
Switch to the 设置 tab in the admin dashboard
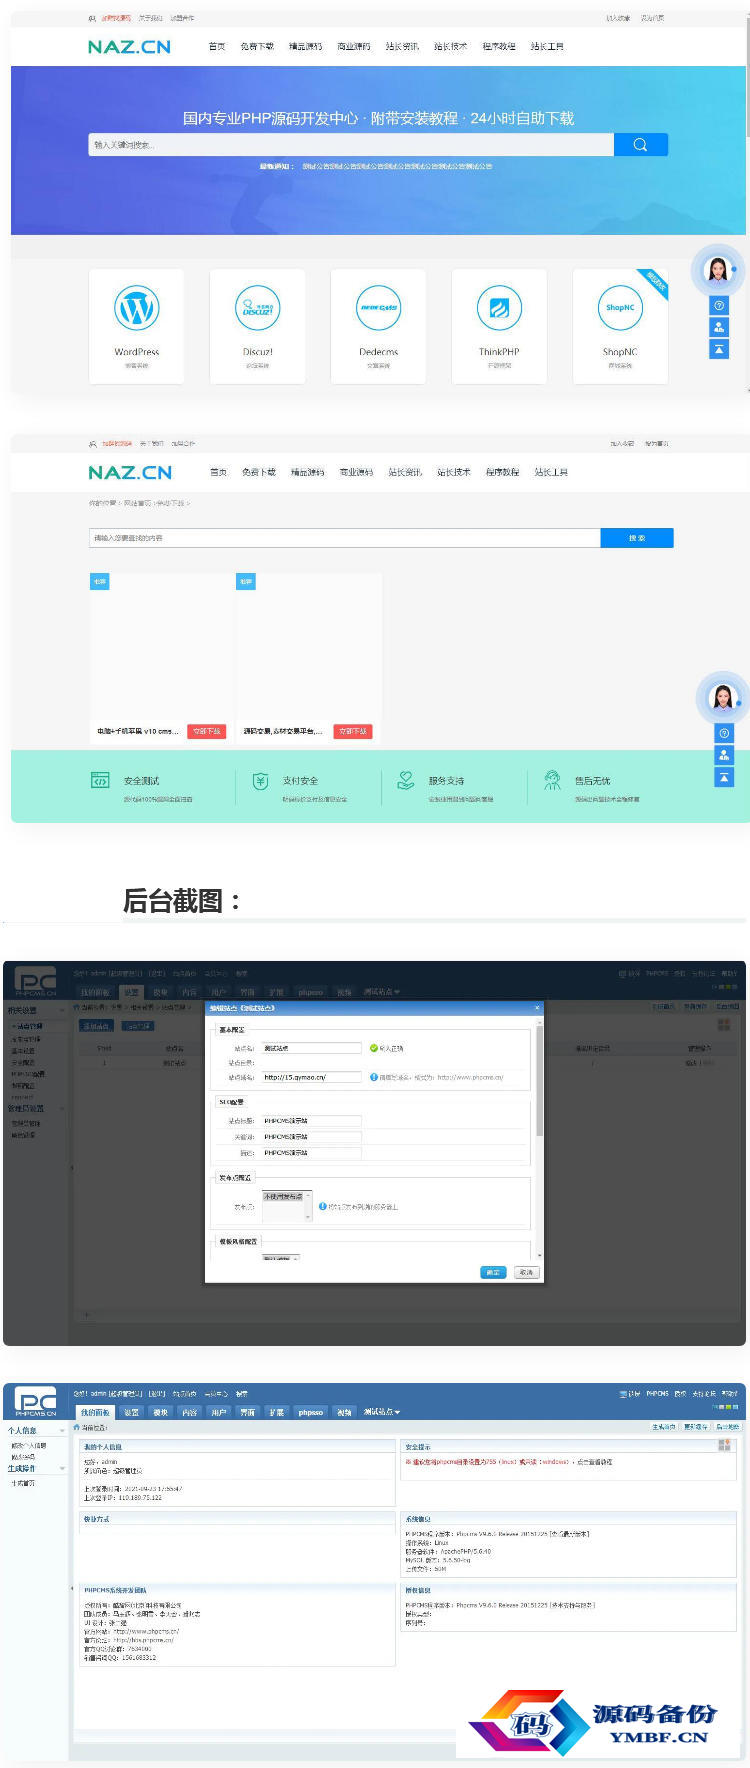[x=132, y=1412]
